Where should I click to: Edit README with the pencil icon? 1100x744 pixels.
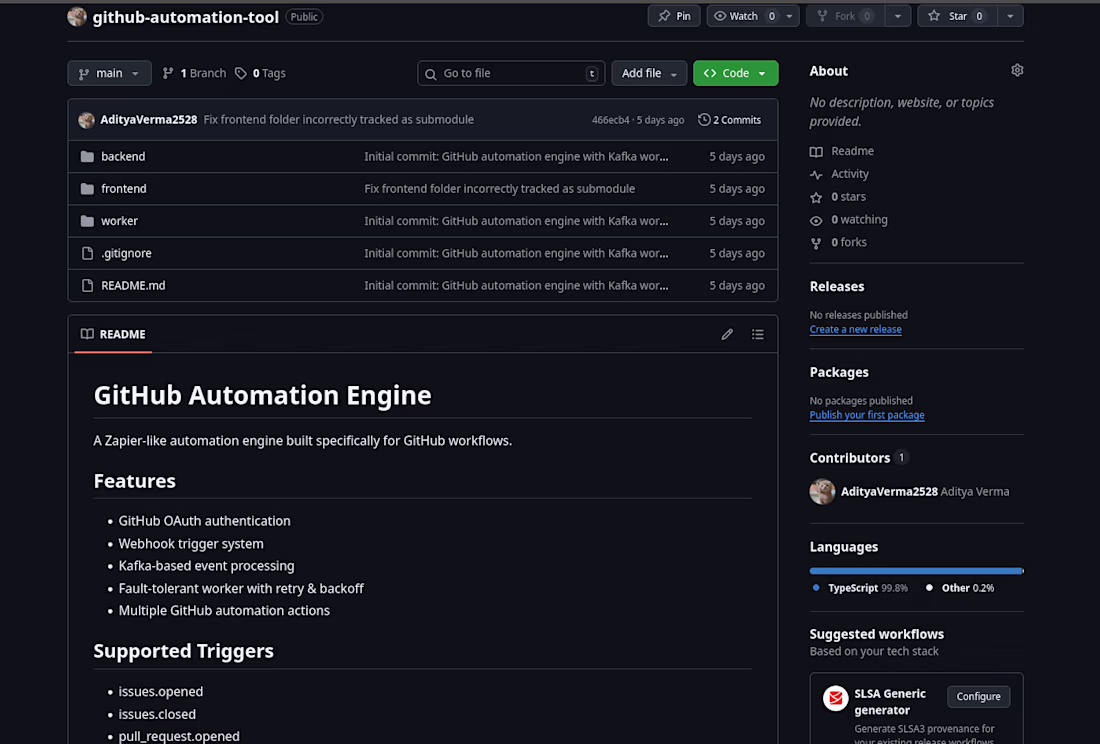click(727, 334)
